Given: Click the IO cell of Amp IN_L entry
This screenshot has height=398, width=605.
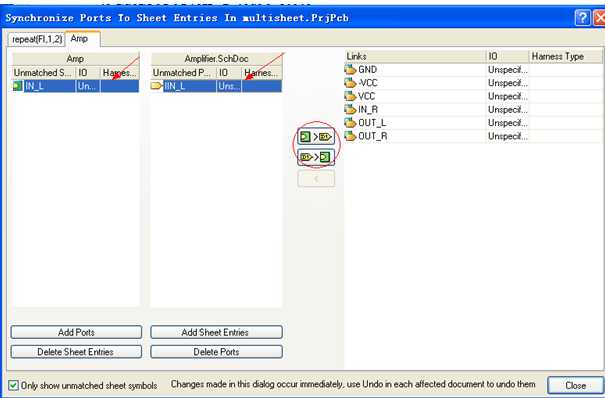Looking at the screenshot, I should point(88,86).
